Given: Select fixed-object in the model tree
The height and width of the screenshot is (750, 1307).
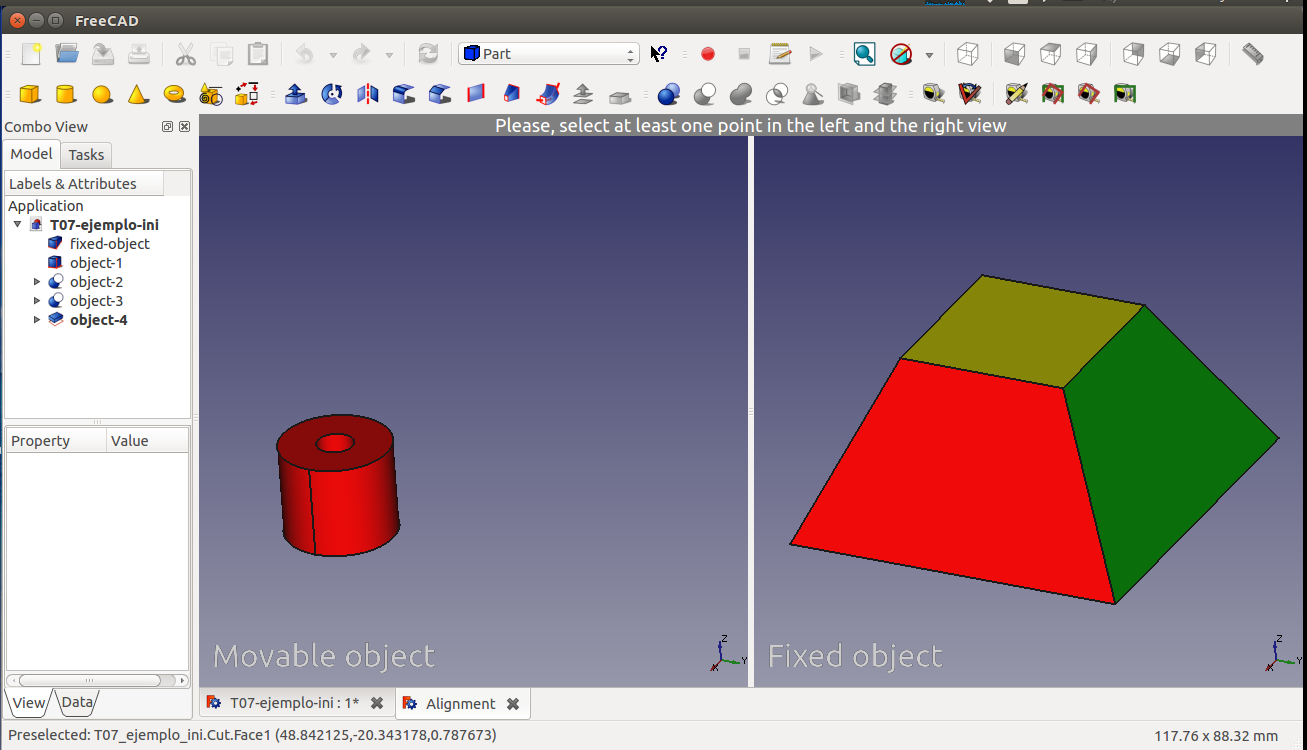Looking at the screenshot, I should pos(109,244).
